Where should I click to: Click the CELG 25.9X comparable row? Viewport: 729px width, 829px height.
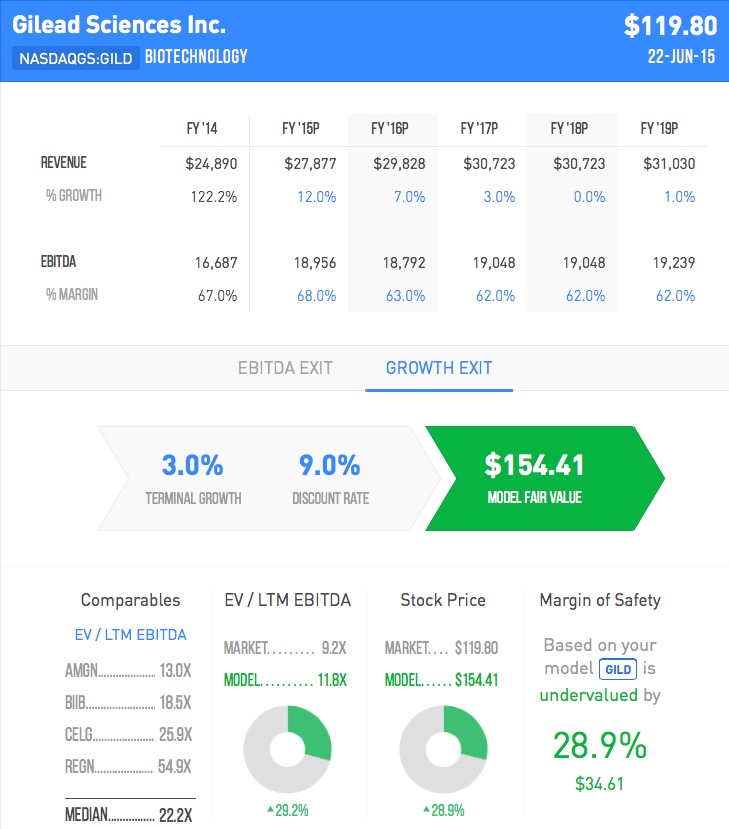pyautogui.click(x=128, y=734)
